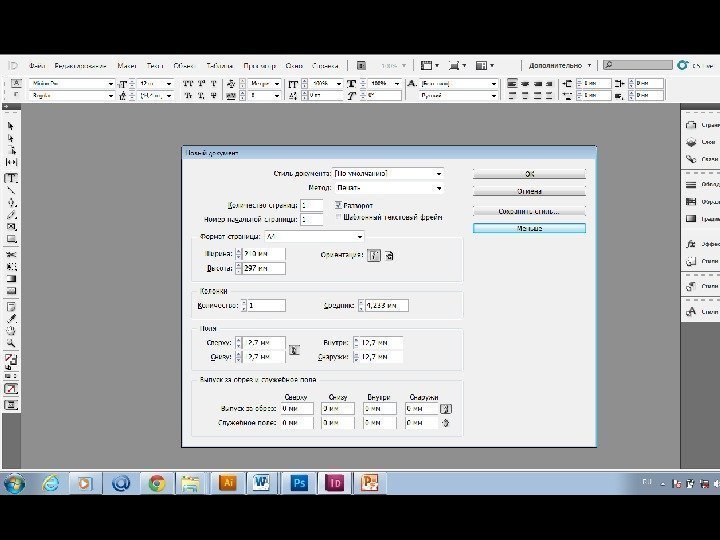Select the Line tool

(x=11, y=190)
